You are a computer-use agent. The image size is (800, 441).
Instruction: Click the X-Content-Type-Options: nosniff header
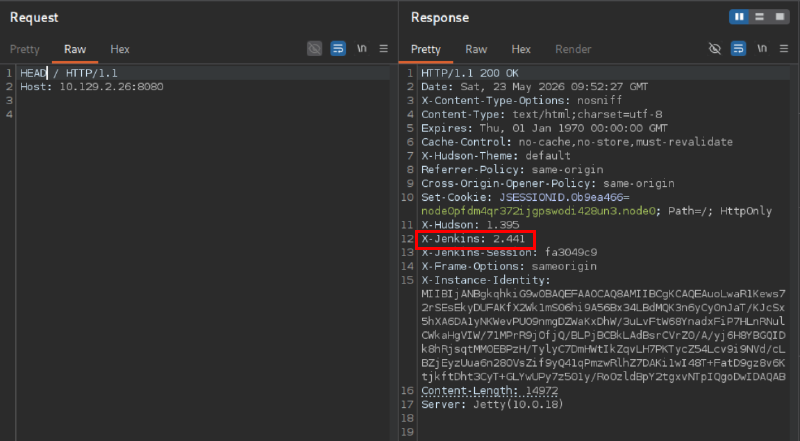click(x=521, y=101)
